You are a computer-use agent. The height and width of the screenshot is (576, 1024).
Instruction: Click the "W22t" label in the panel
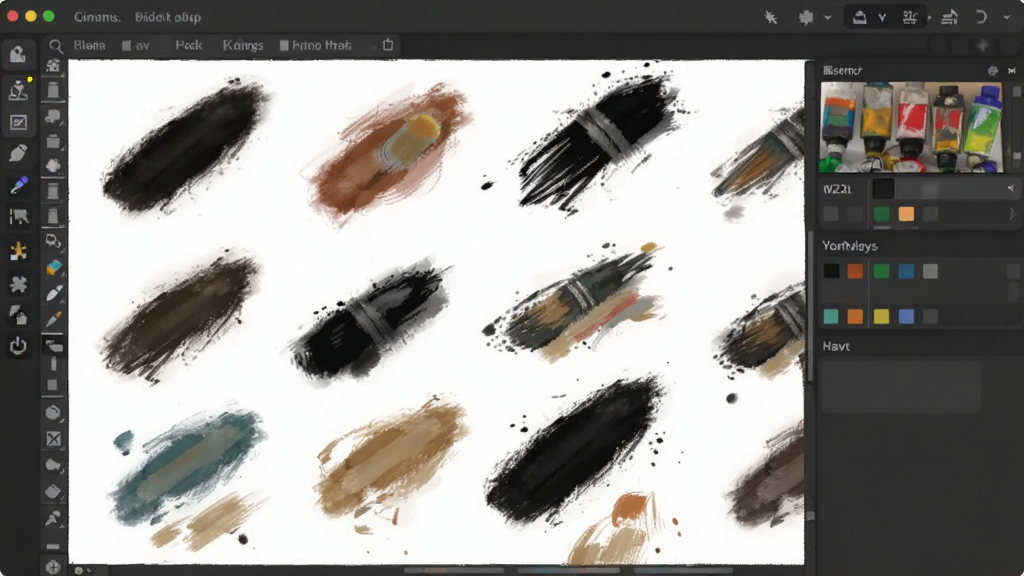point(837,189)
